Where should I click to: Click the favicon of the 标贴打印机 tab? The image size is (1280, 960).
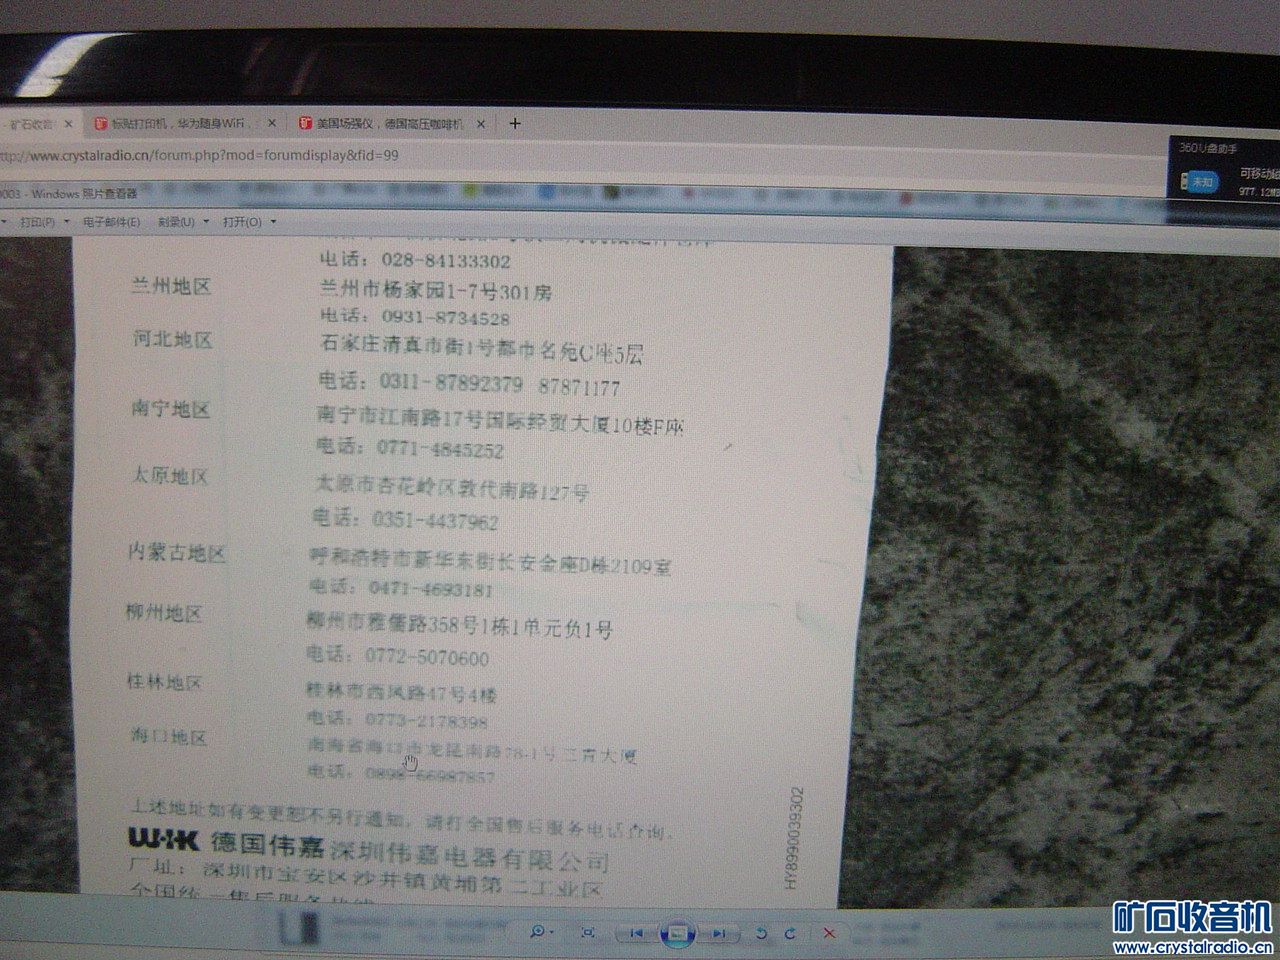101,124
